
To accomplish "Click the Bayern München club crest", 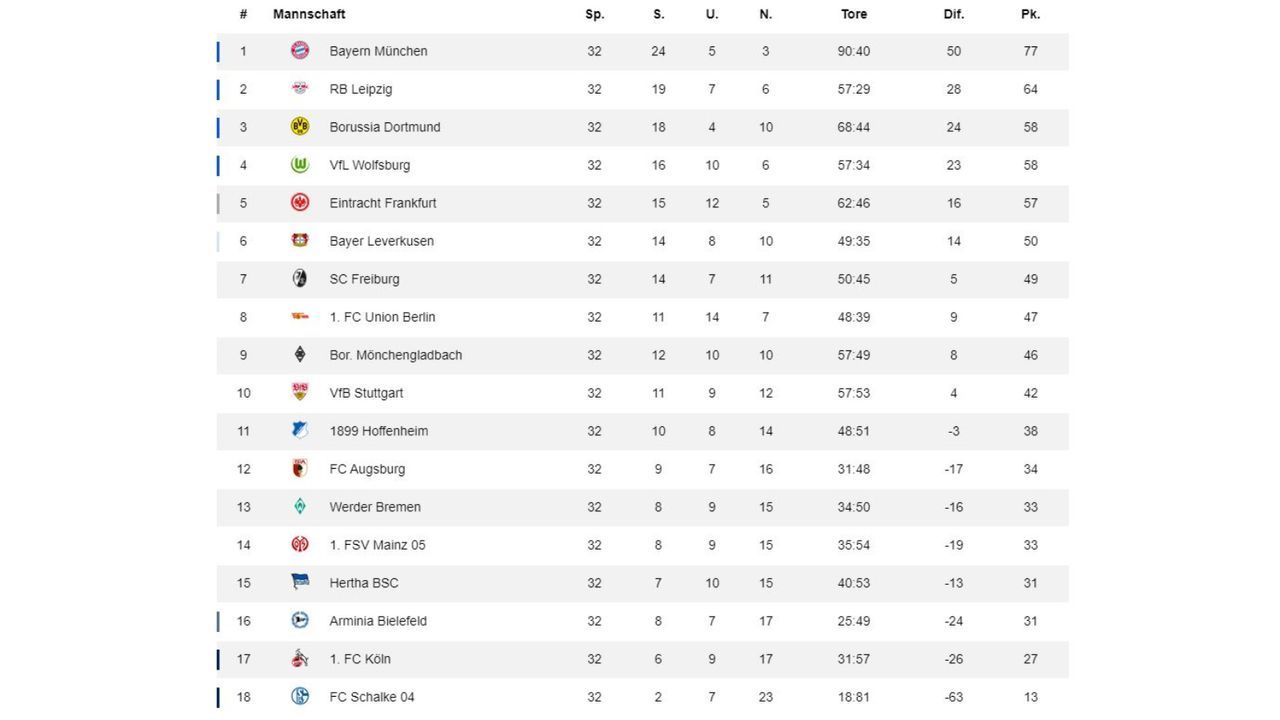I will click(300, 51).
